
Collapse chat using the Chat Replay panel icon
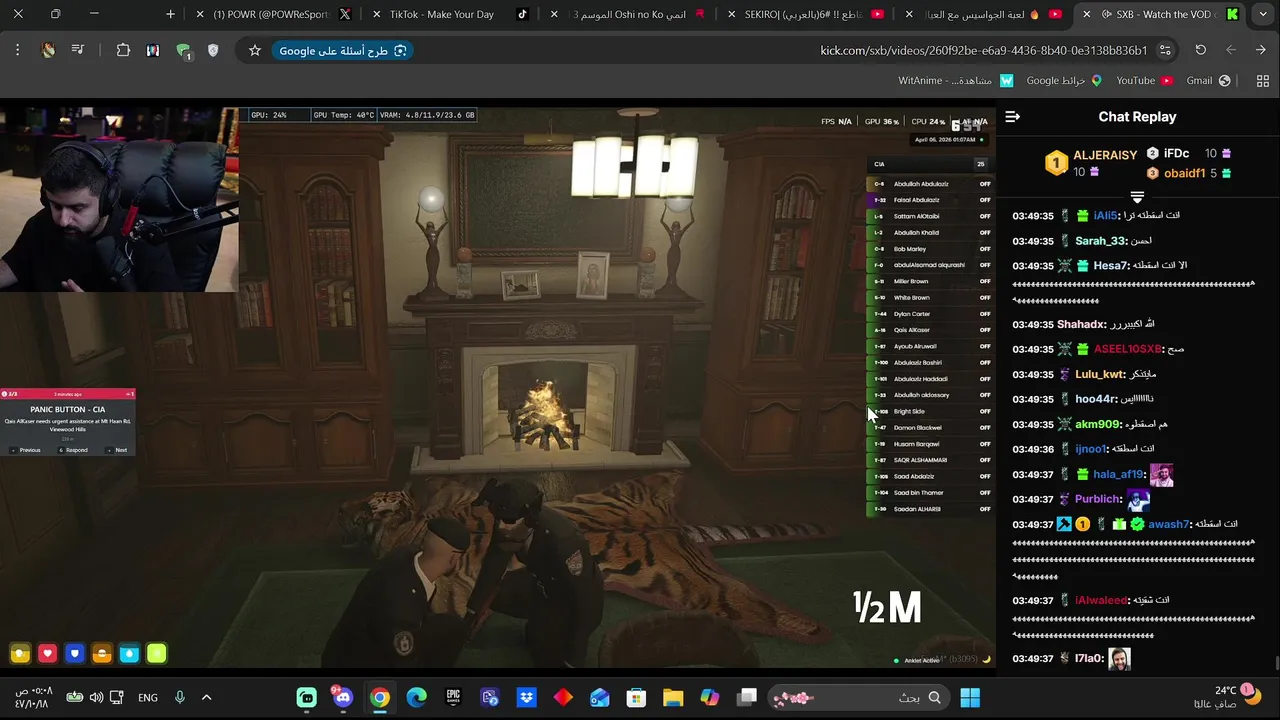(x=1012, y=117)
